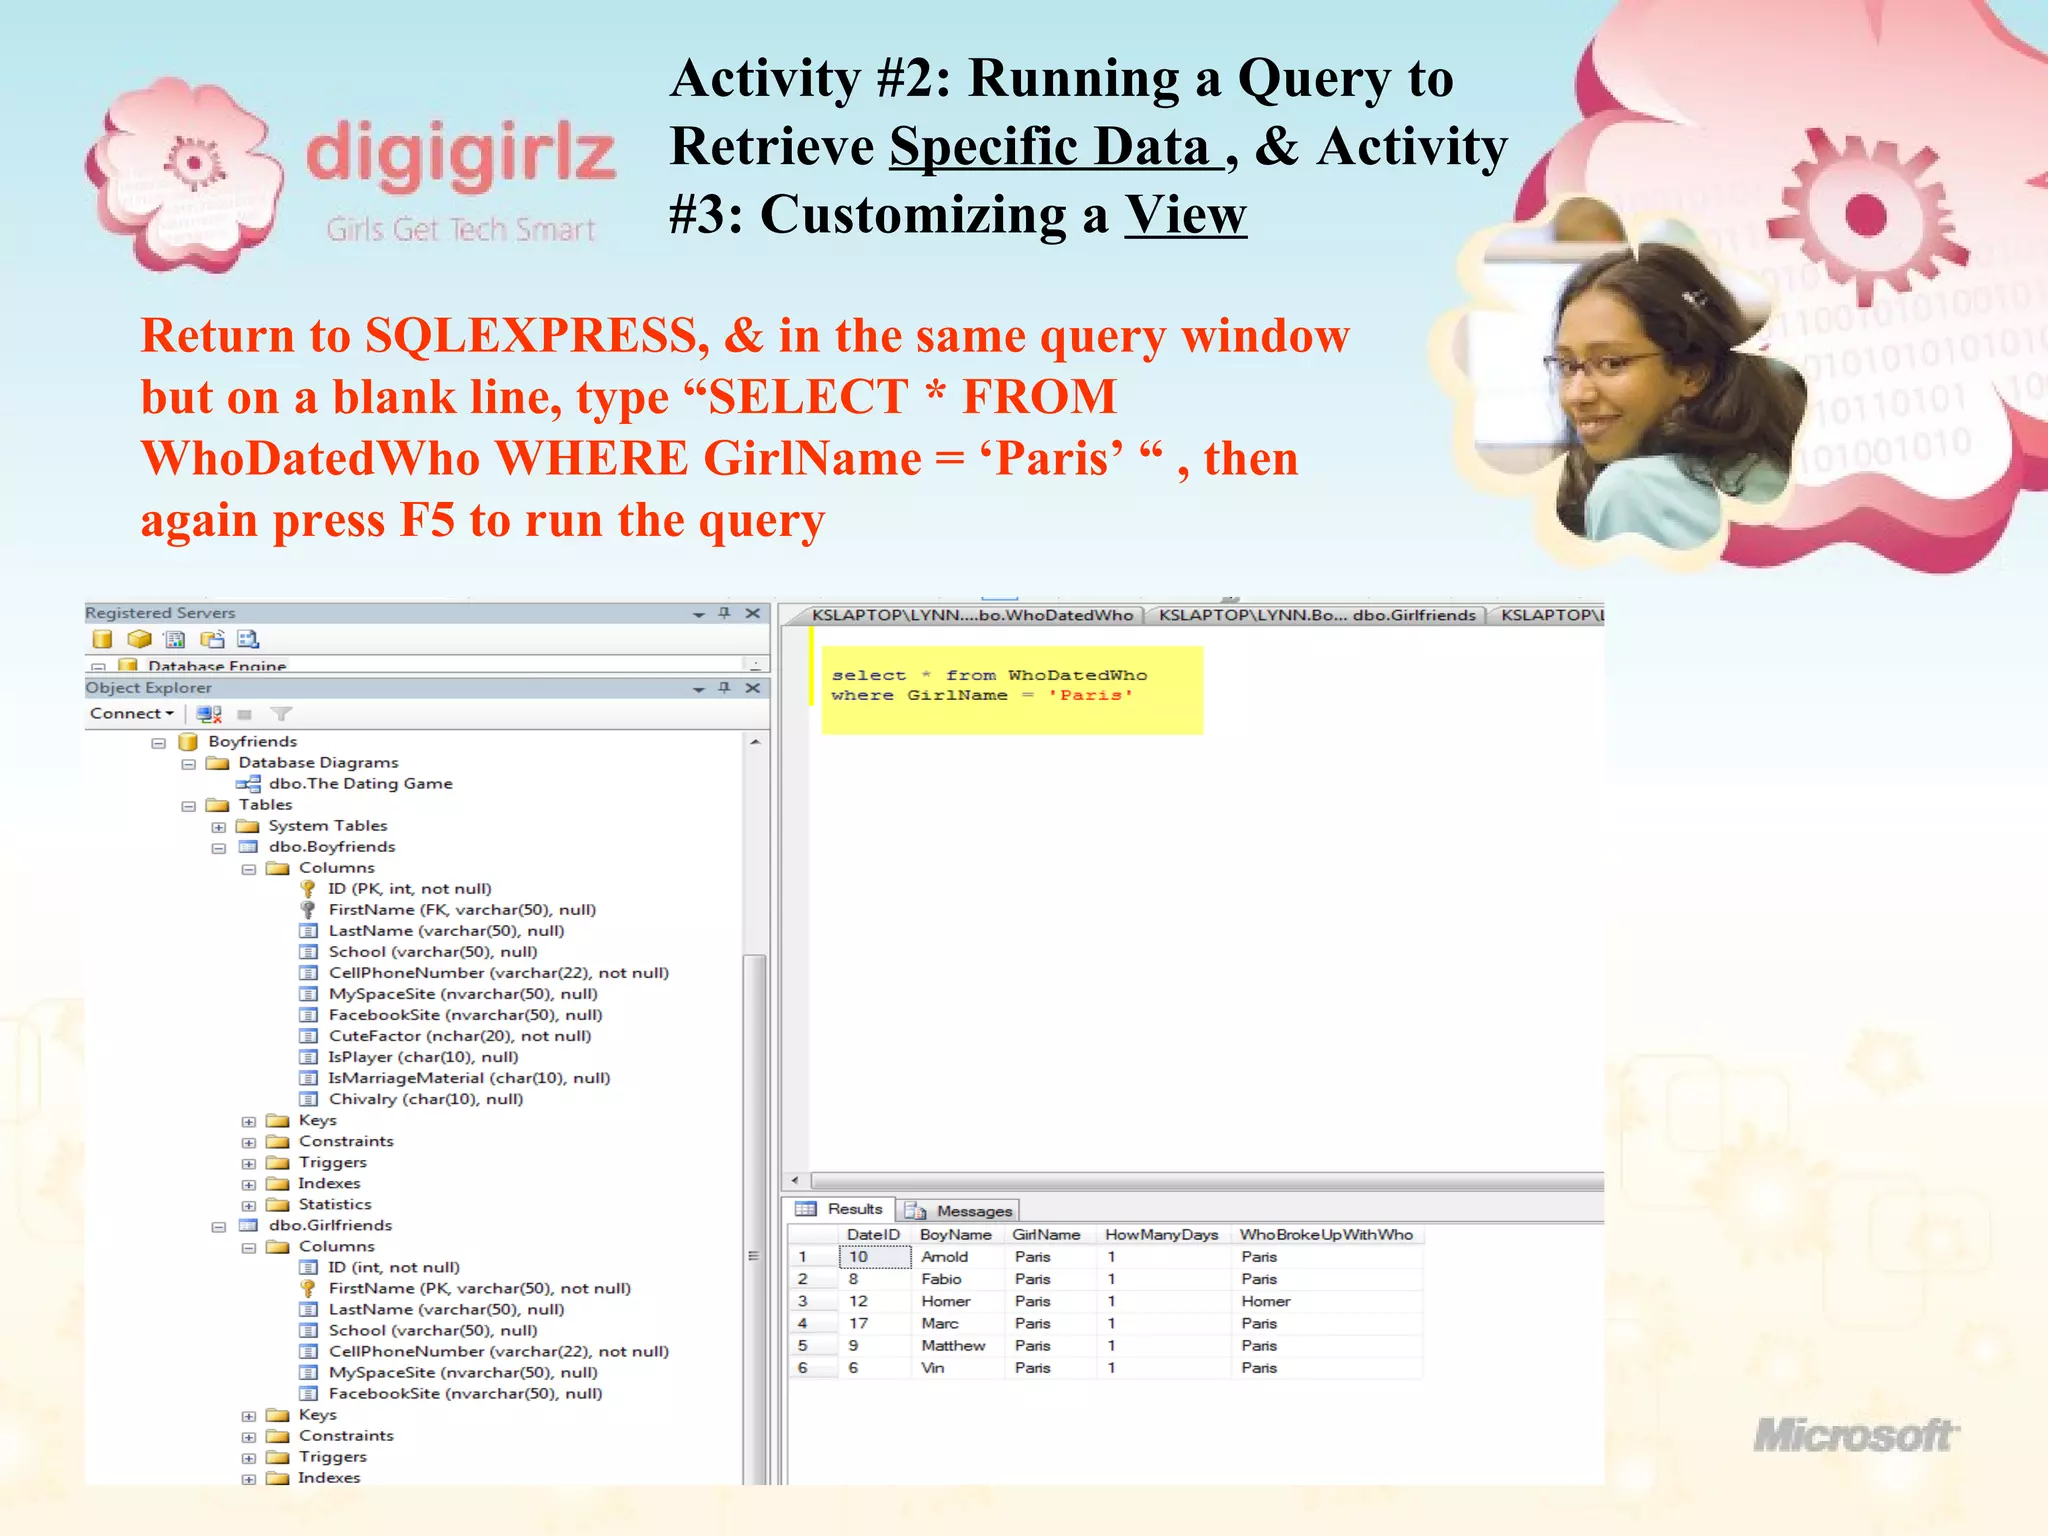Select the DateID cell with value 17

pyautogui.click(x=874, y=1323)
